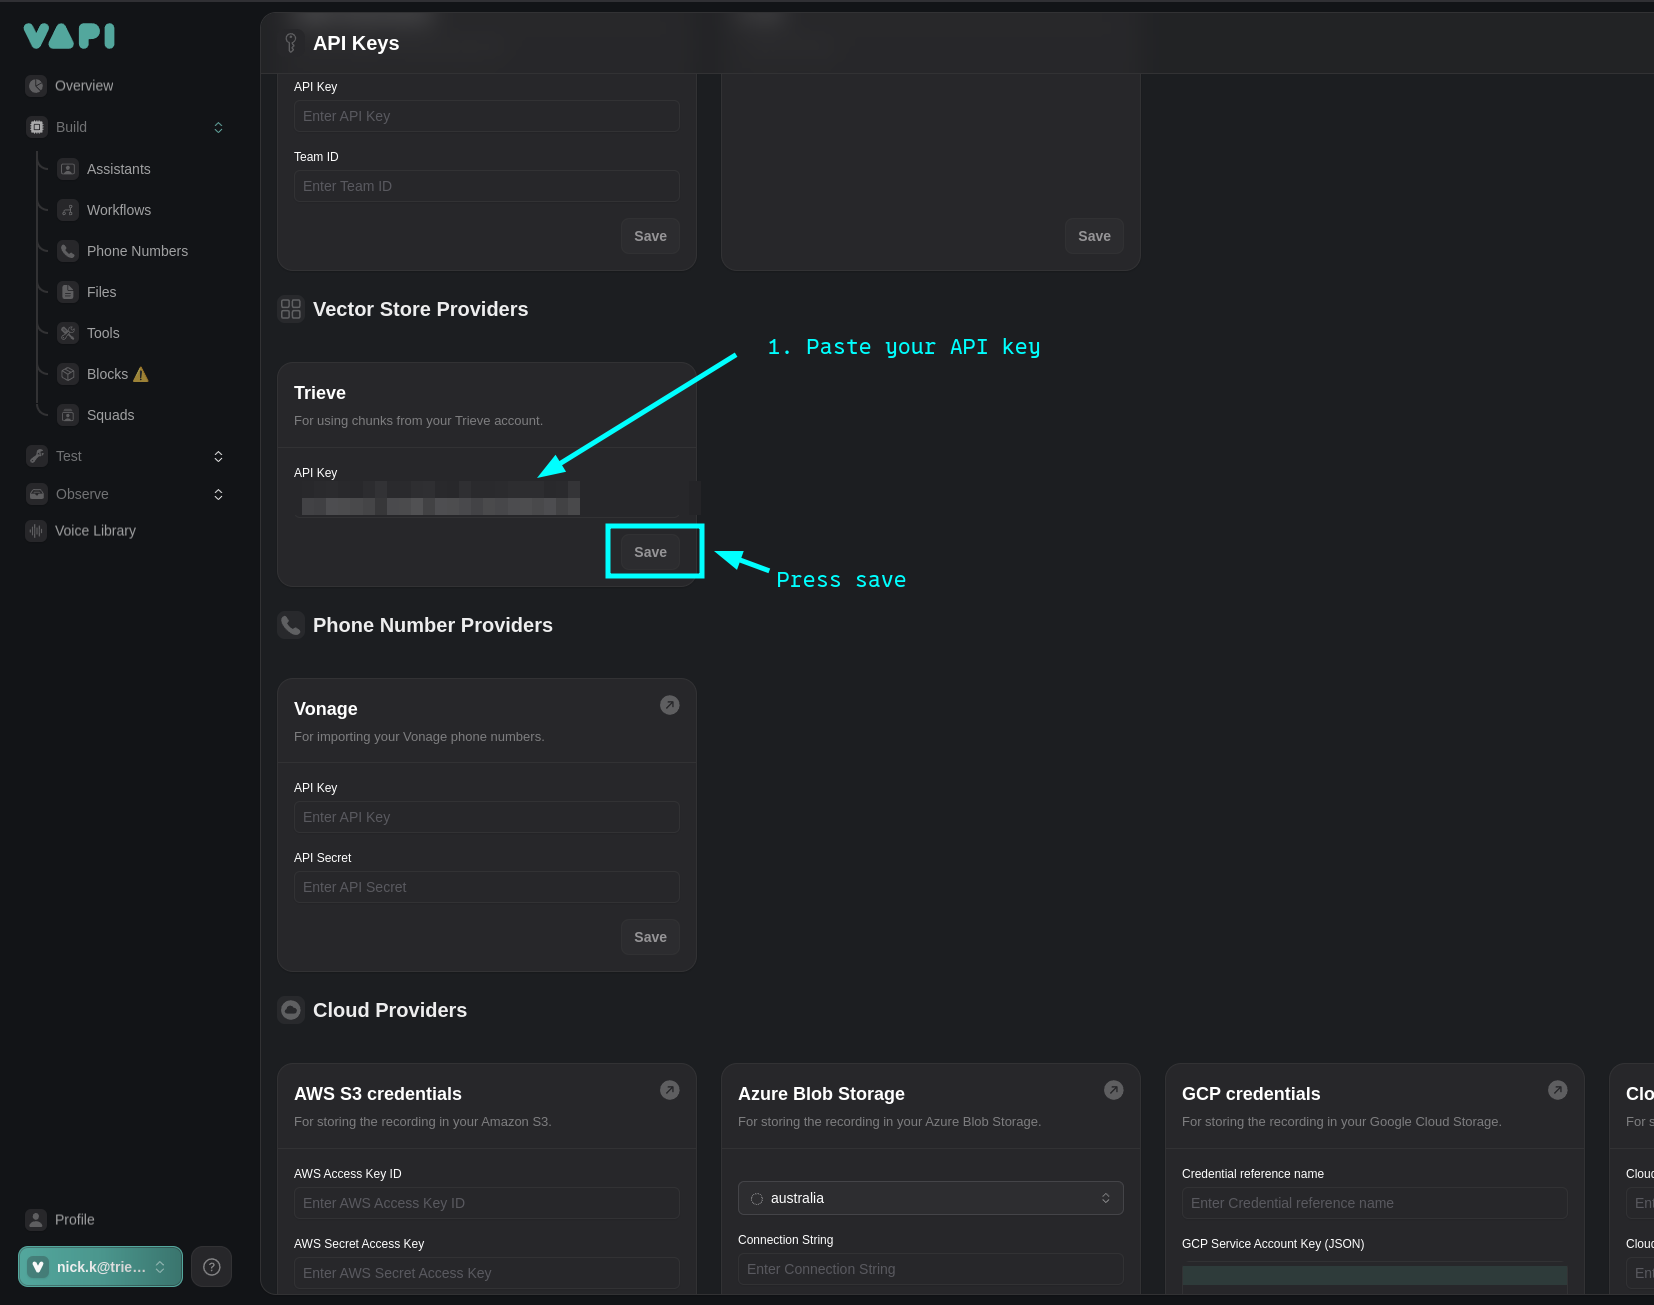Open Phone Numbers menu item
Viewport: 1654px width, 1305px height.
[138, 251]
